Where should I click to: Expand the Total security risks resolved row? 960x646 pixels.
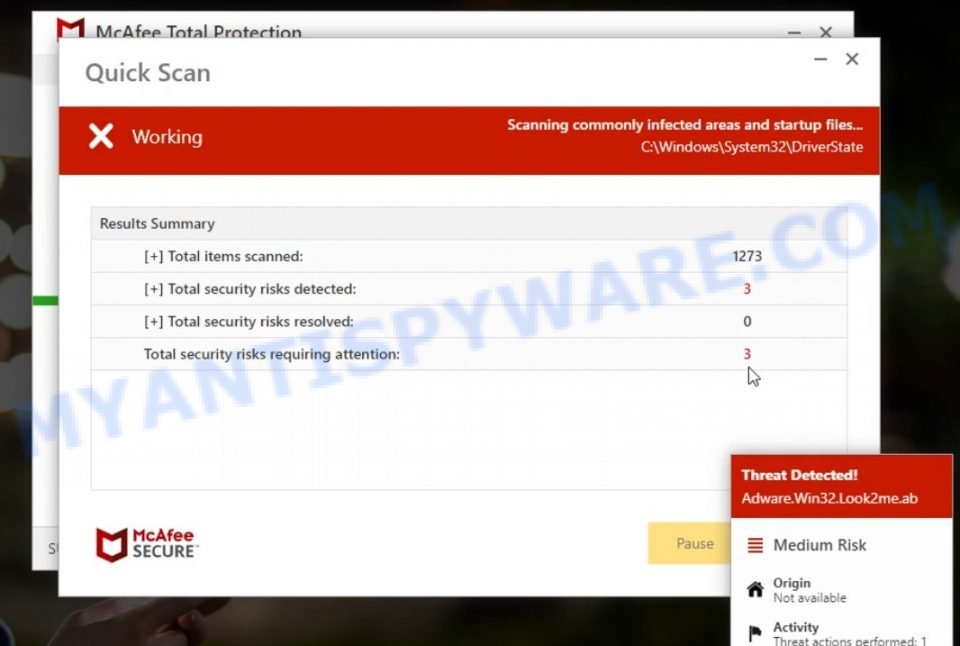[154, 321]
